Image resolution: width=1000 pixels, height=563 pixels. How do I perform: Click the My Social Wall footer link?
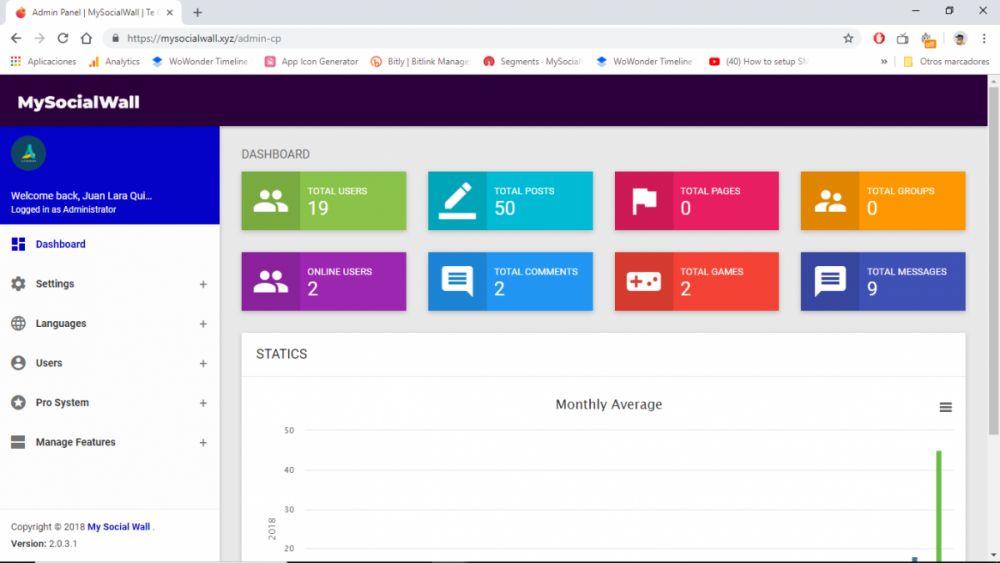tap(119, 527)
